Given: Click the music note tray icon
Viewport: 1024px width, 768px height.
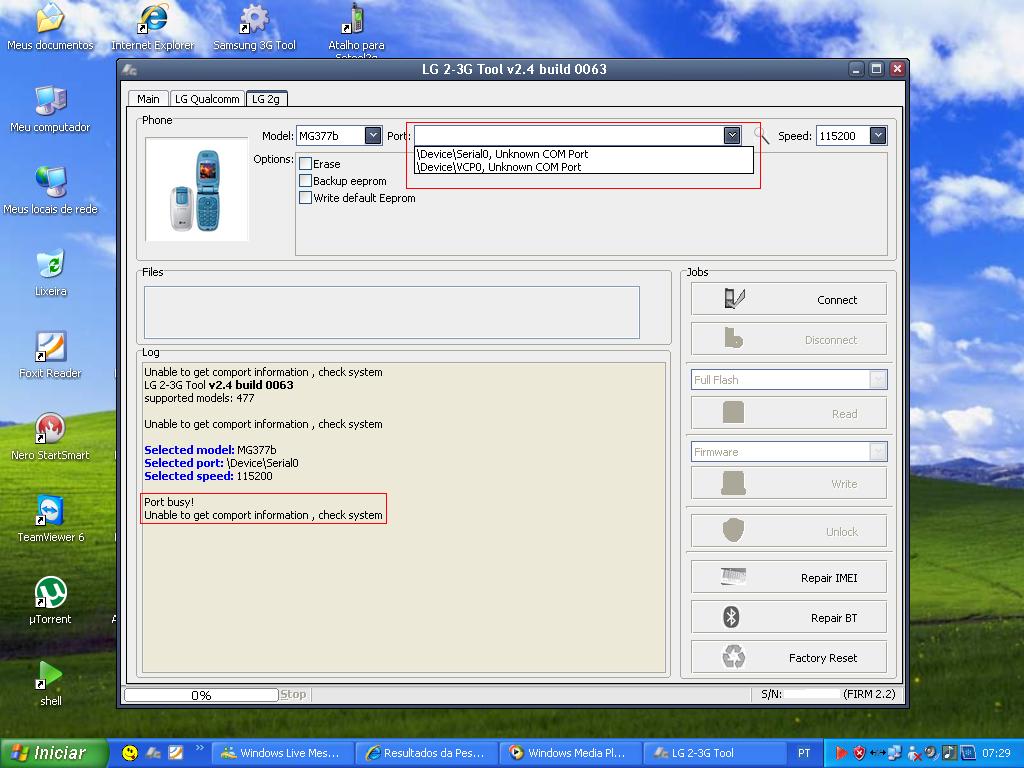Looking at the screenshot, I should pos(950,753).
